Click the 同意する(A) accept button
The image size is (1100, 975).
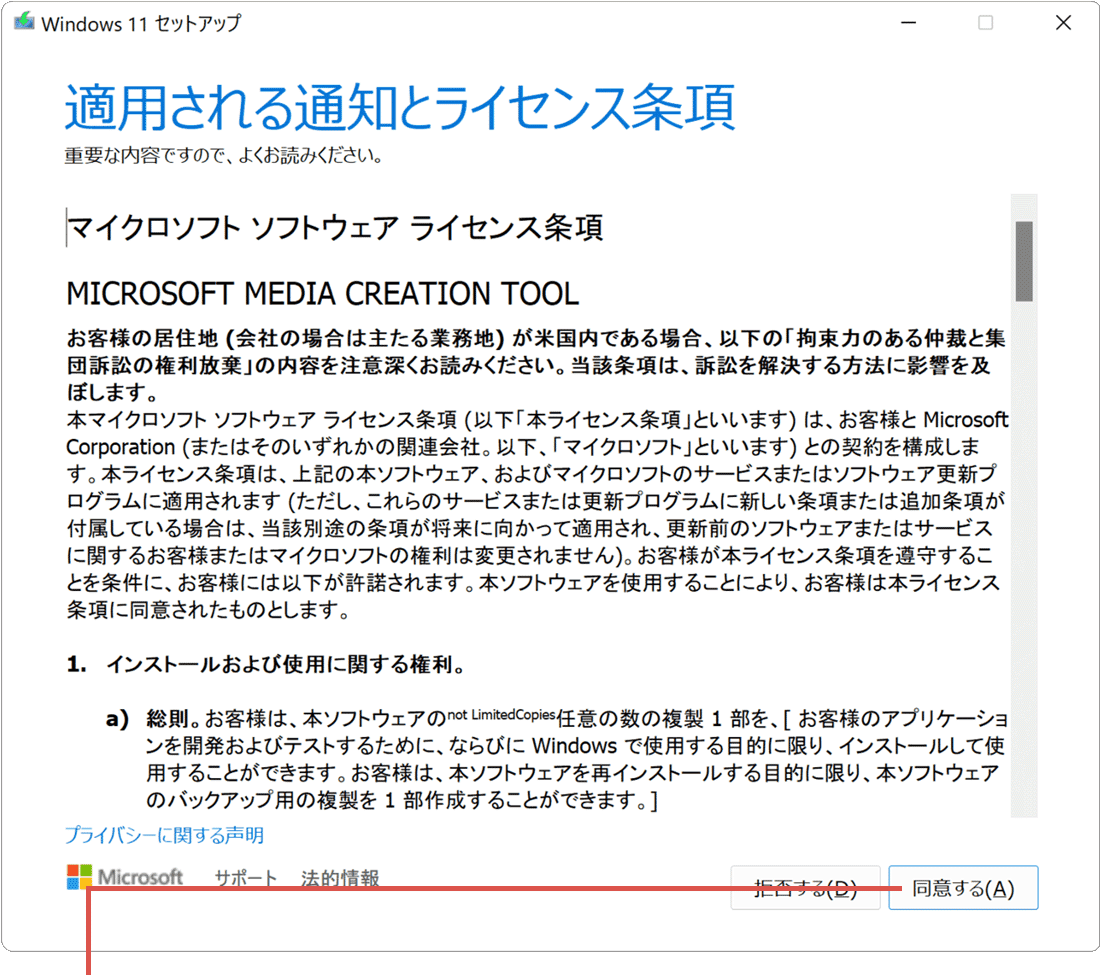962,887
